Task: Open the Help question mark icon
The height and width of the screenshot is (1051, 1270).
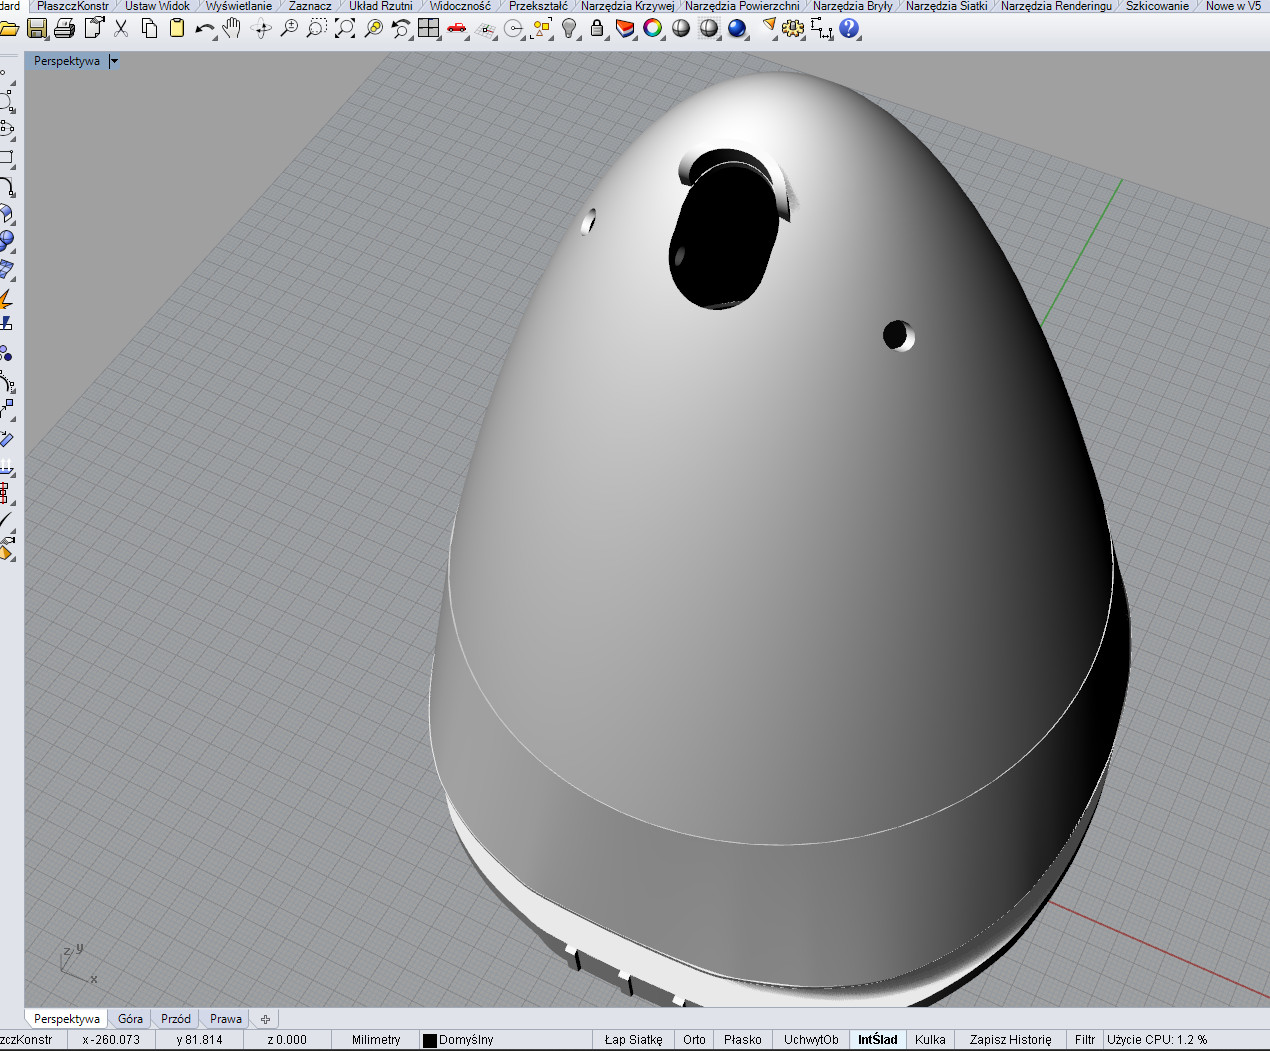Action: 849,29
